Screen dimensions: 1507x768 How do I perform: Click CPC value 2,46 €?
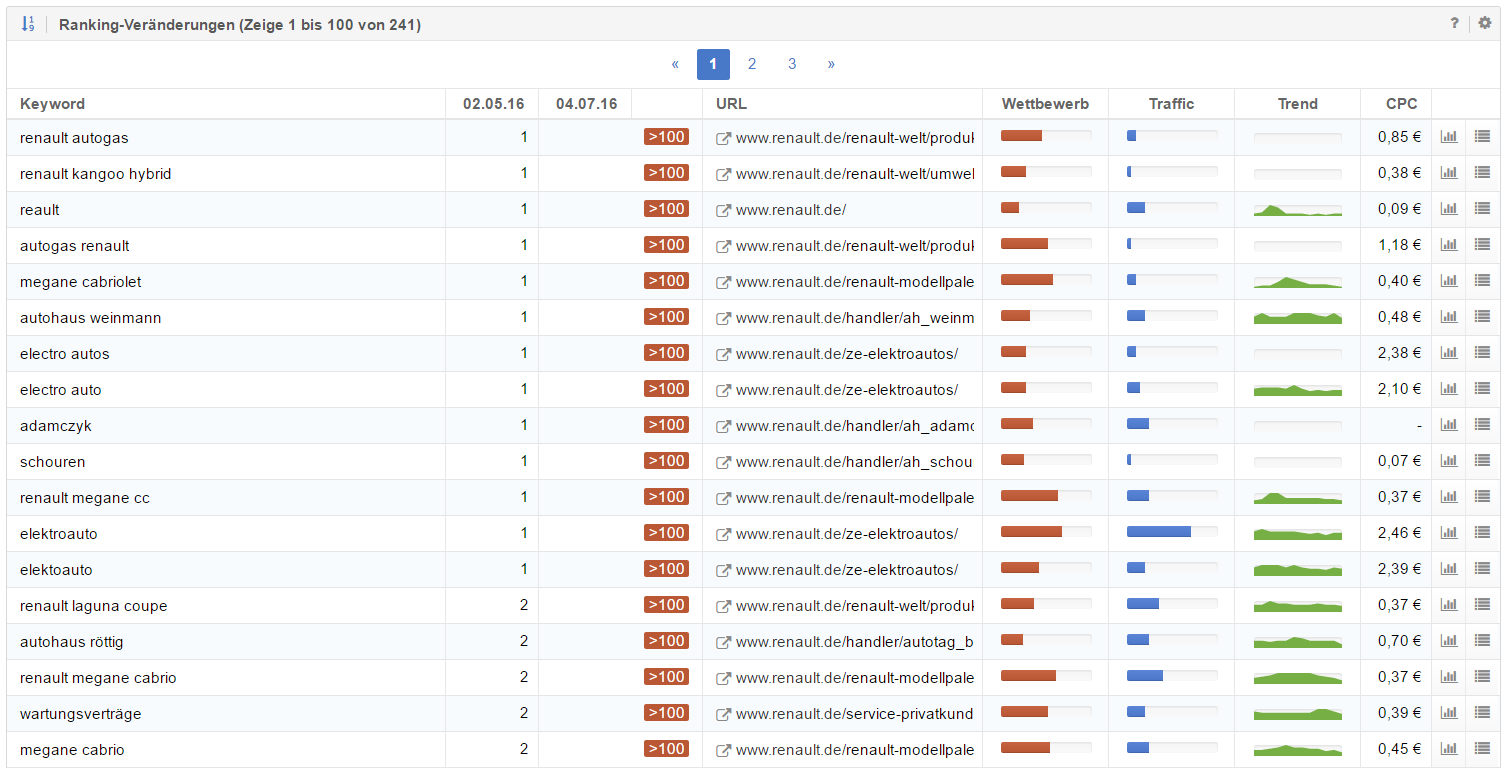coord(1400,533)
